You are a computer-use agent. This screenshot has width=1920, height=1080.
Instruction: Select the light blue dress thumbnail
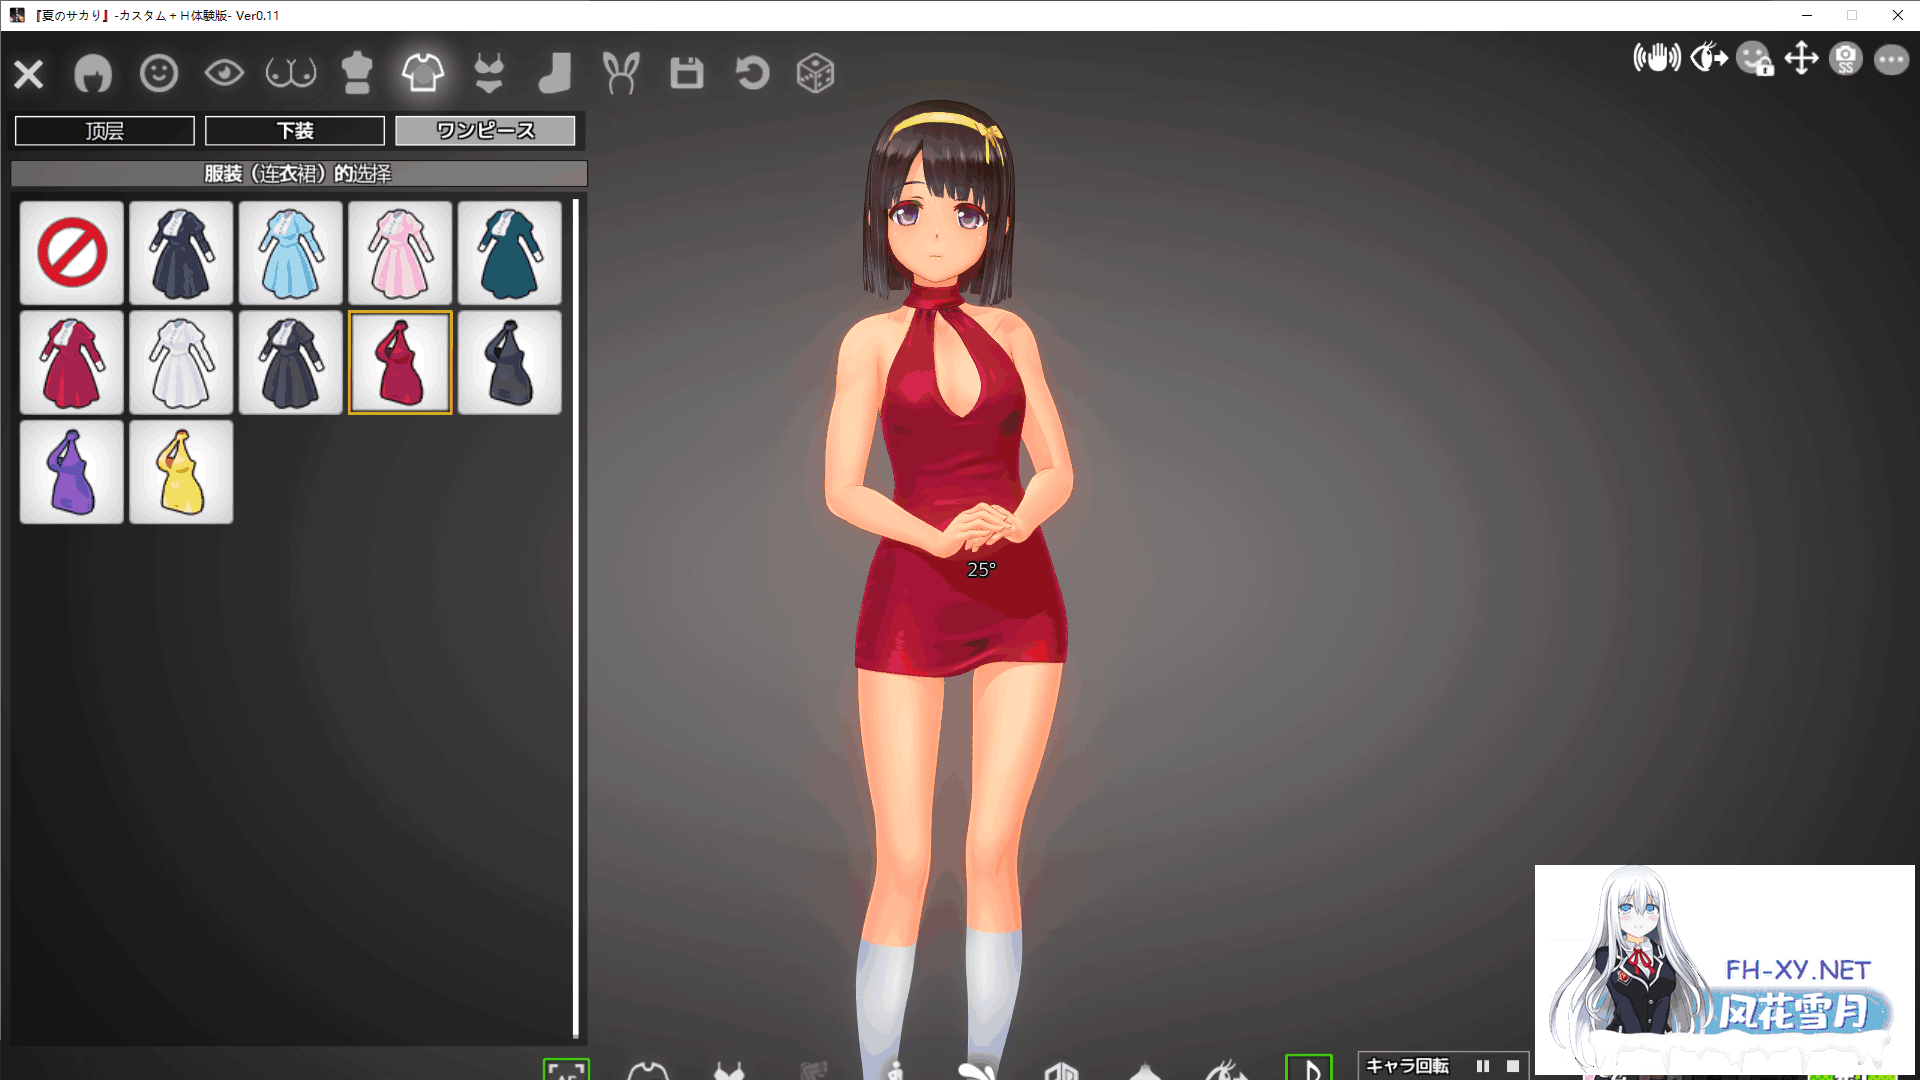(x=290, y=253)
